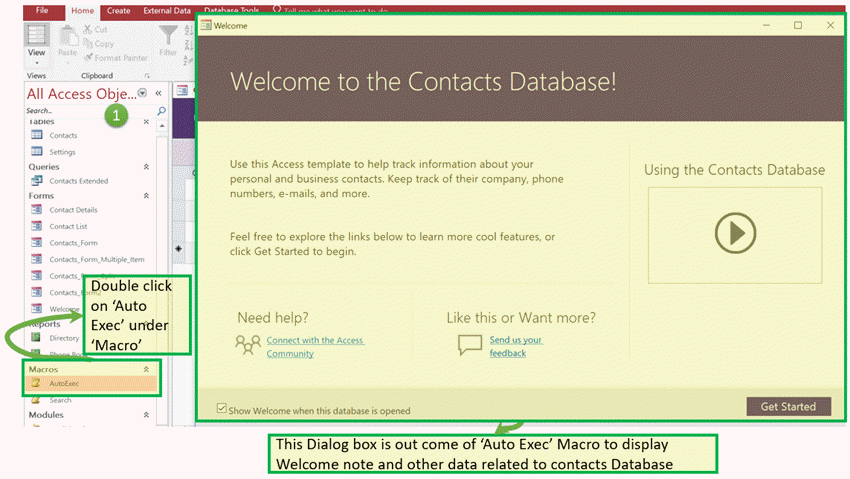850x479 pixels.
Task: Click the search magnifier in navigation pane
Action: point(161,111)
